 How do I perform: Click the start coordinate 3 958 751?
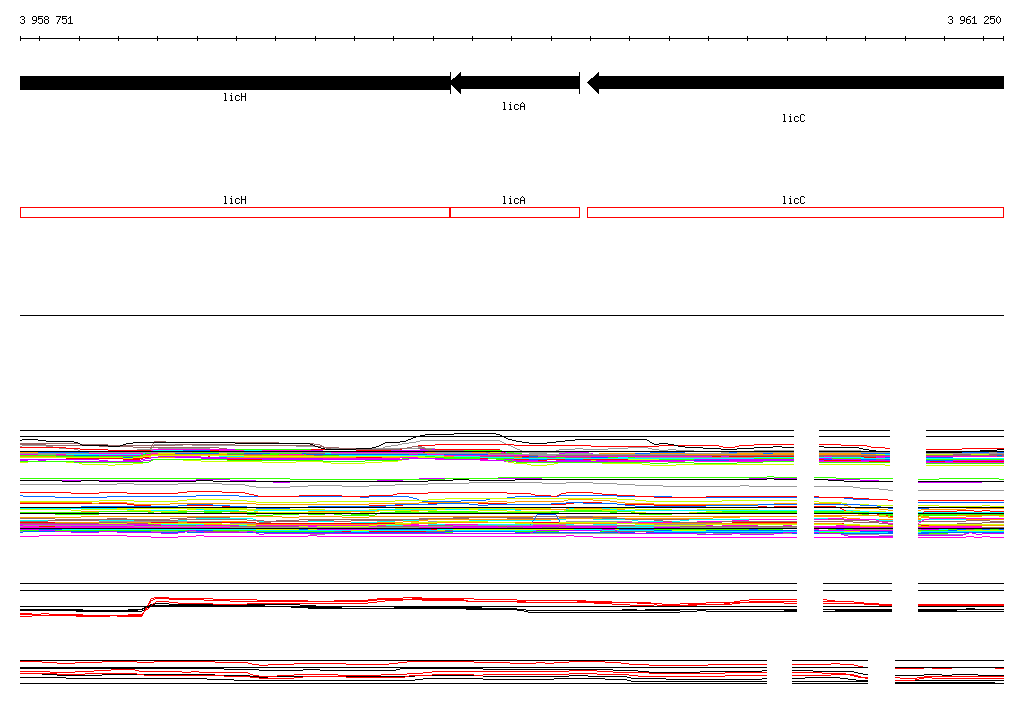point(46,20)
